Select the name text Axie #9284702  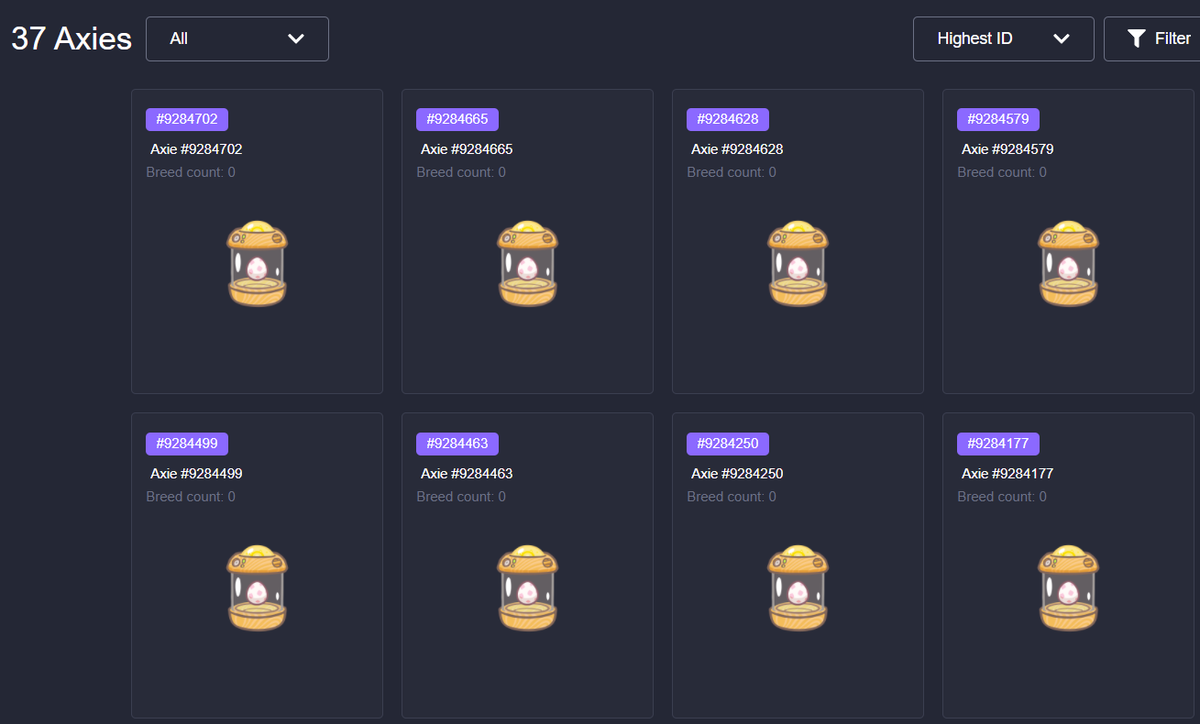pos(196,149)
